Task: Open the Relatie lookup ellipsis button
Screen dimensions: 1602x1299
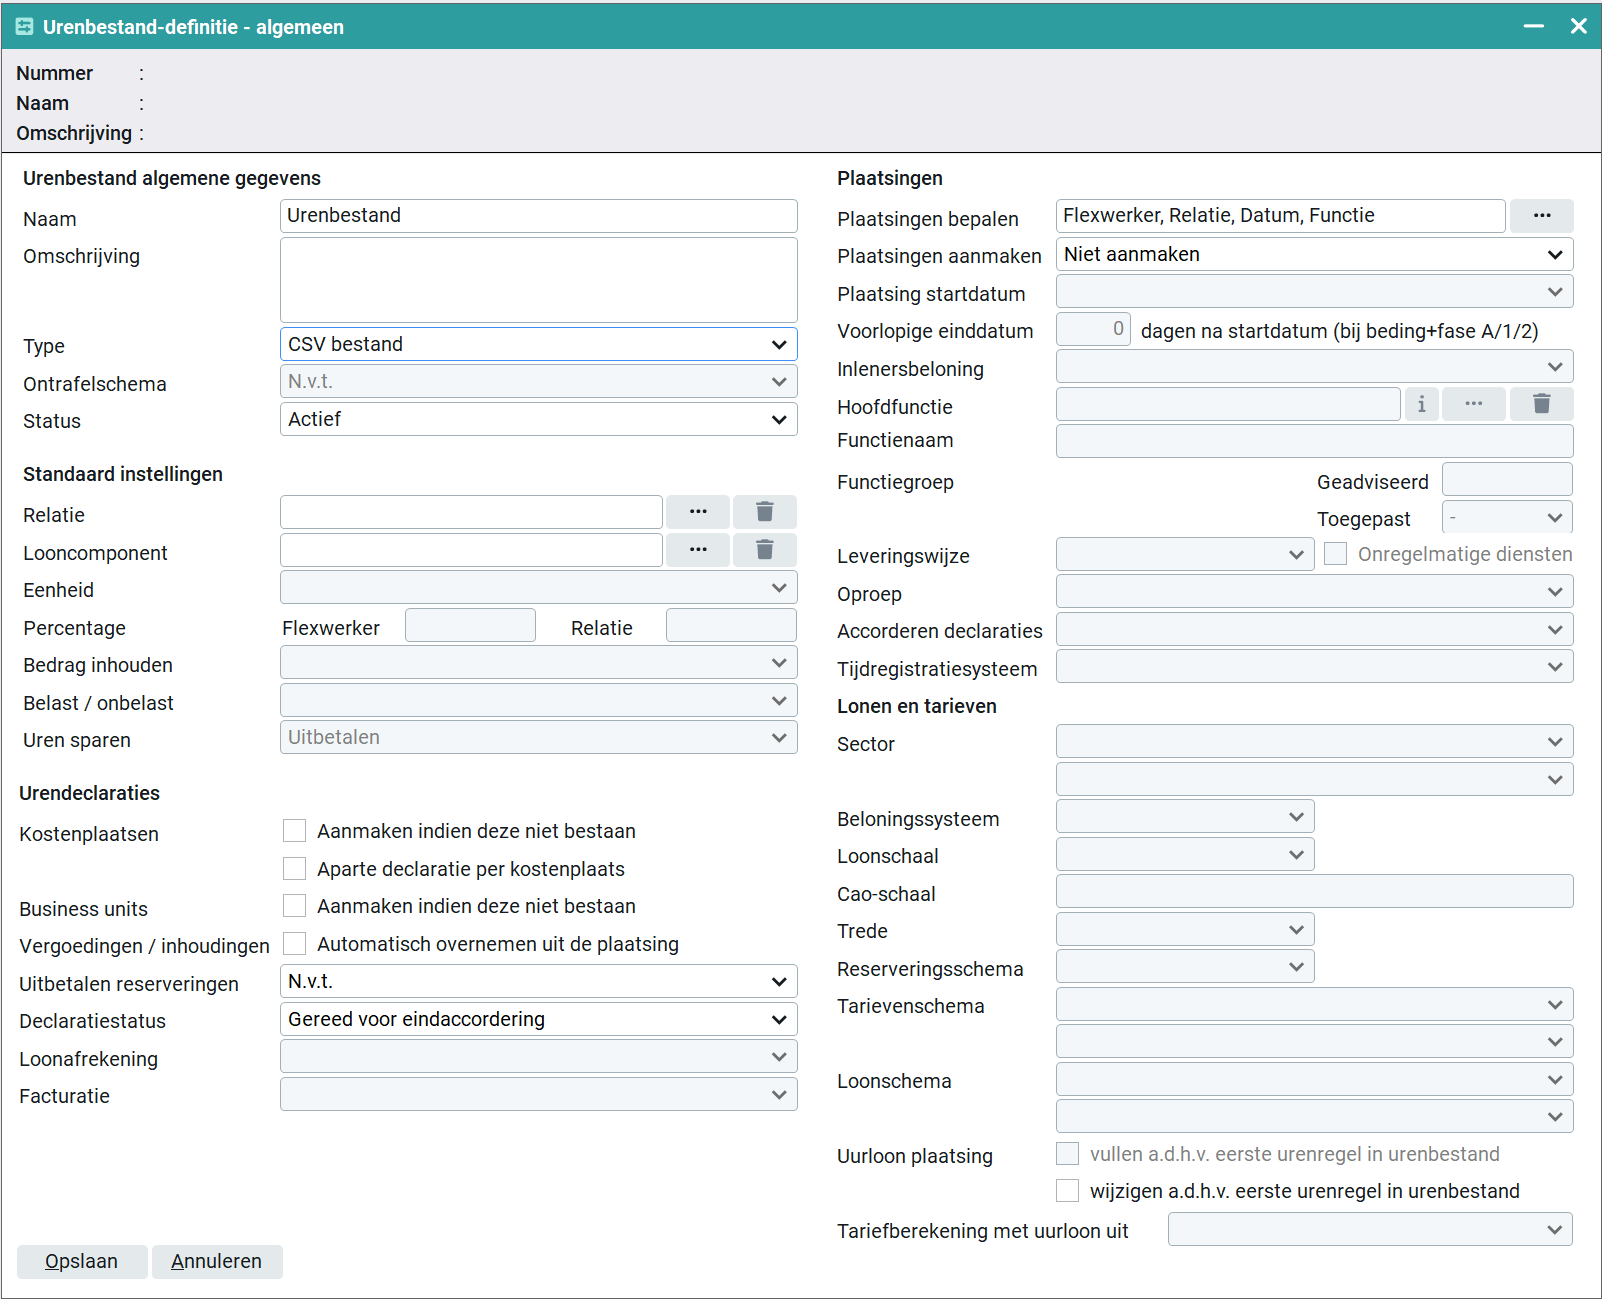Action: pyautogui.click(x=698, y=512)
